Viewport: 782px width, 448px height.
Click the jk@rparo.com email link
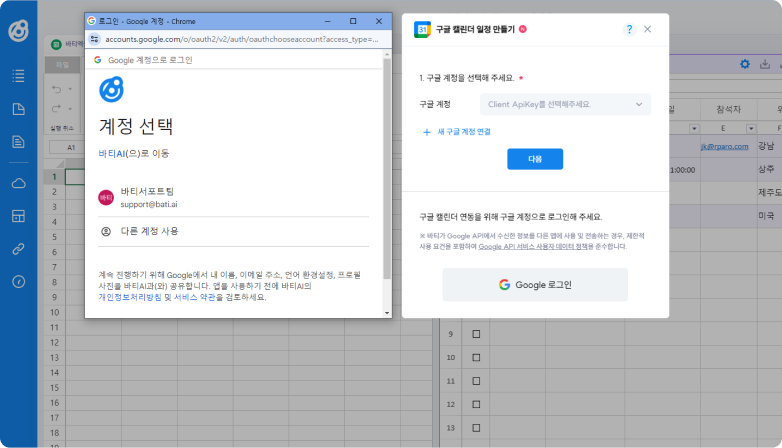724,146
